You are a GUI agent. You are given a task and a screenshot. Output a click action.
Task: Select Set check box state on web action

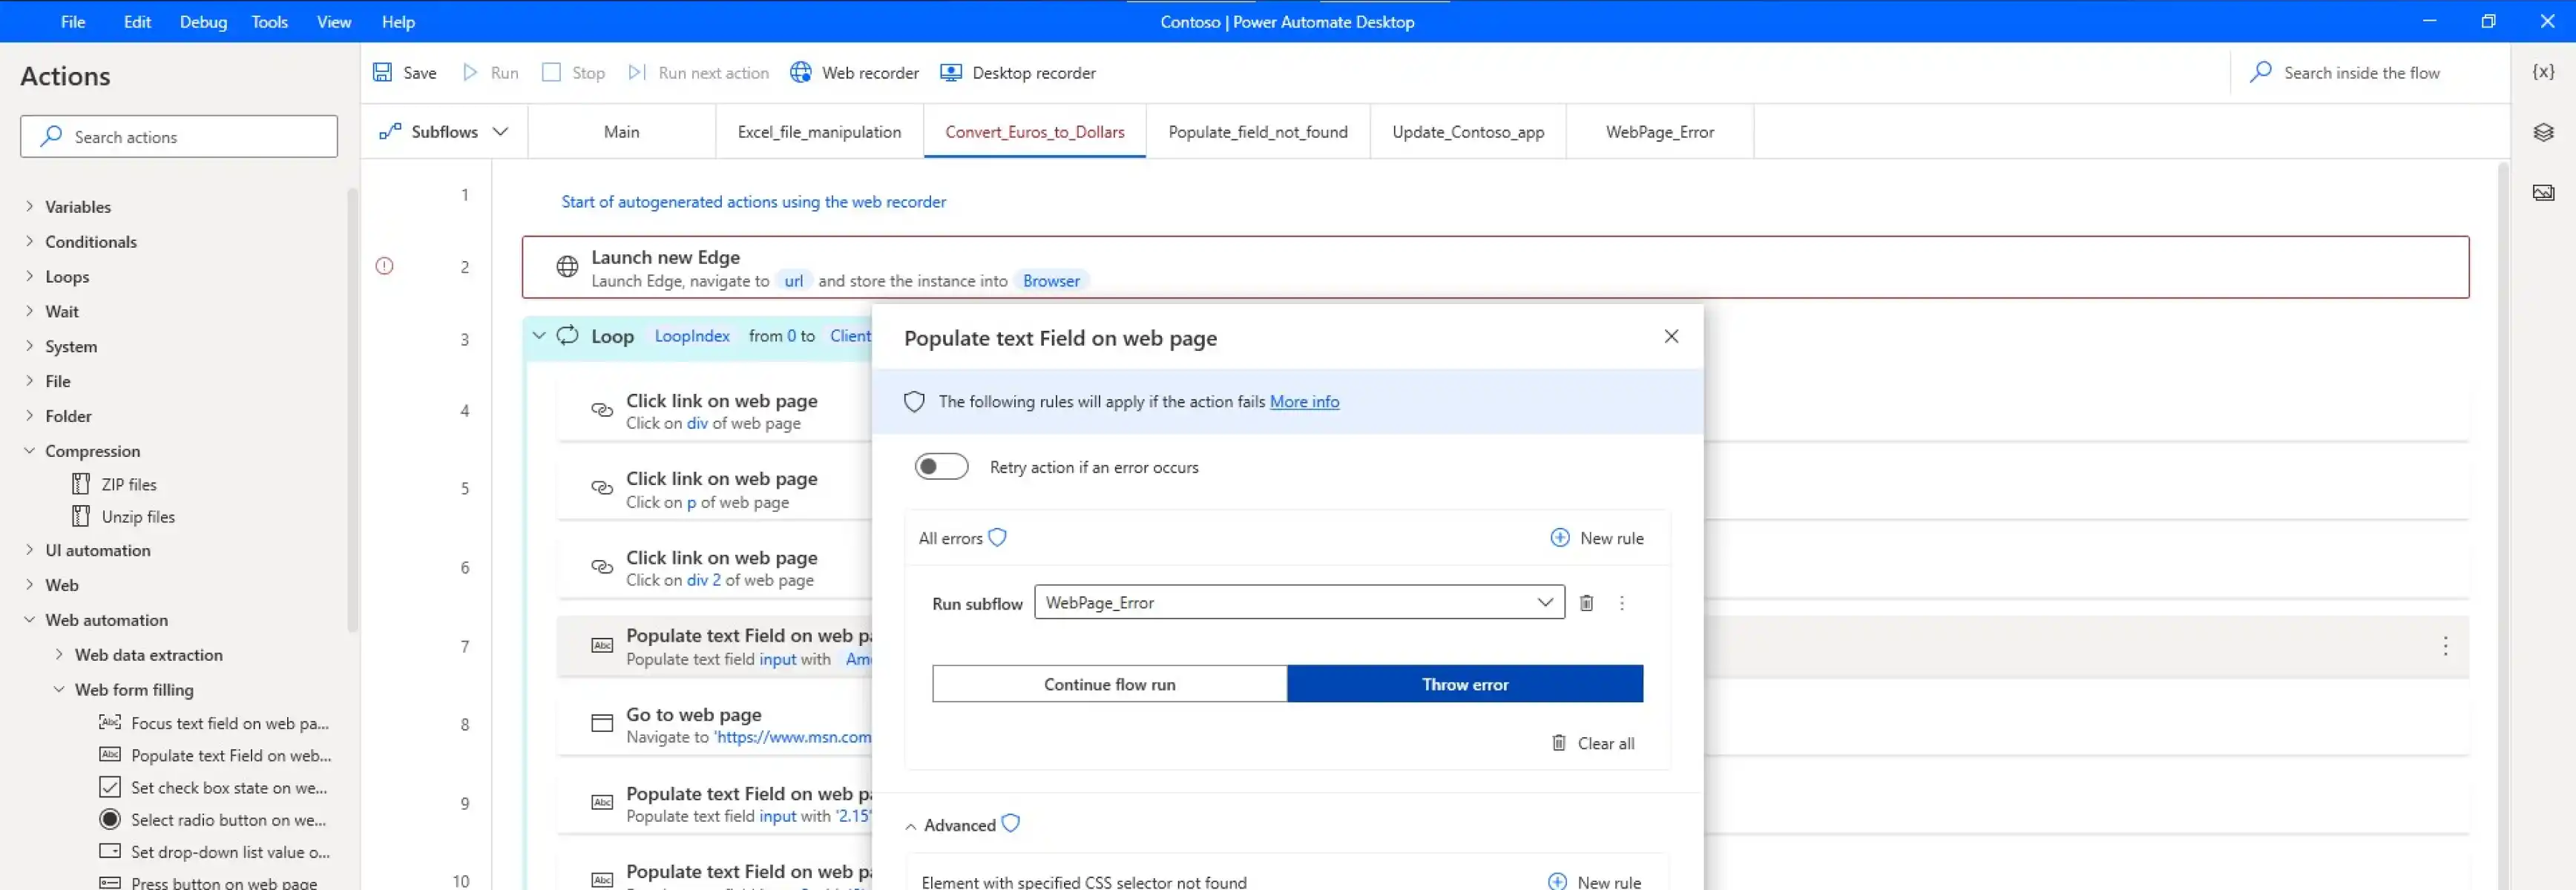214,787
